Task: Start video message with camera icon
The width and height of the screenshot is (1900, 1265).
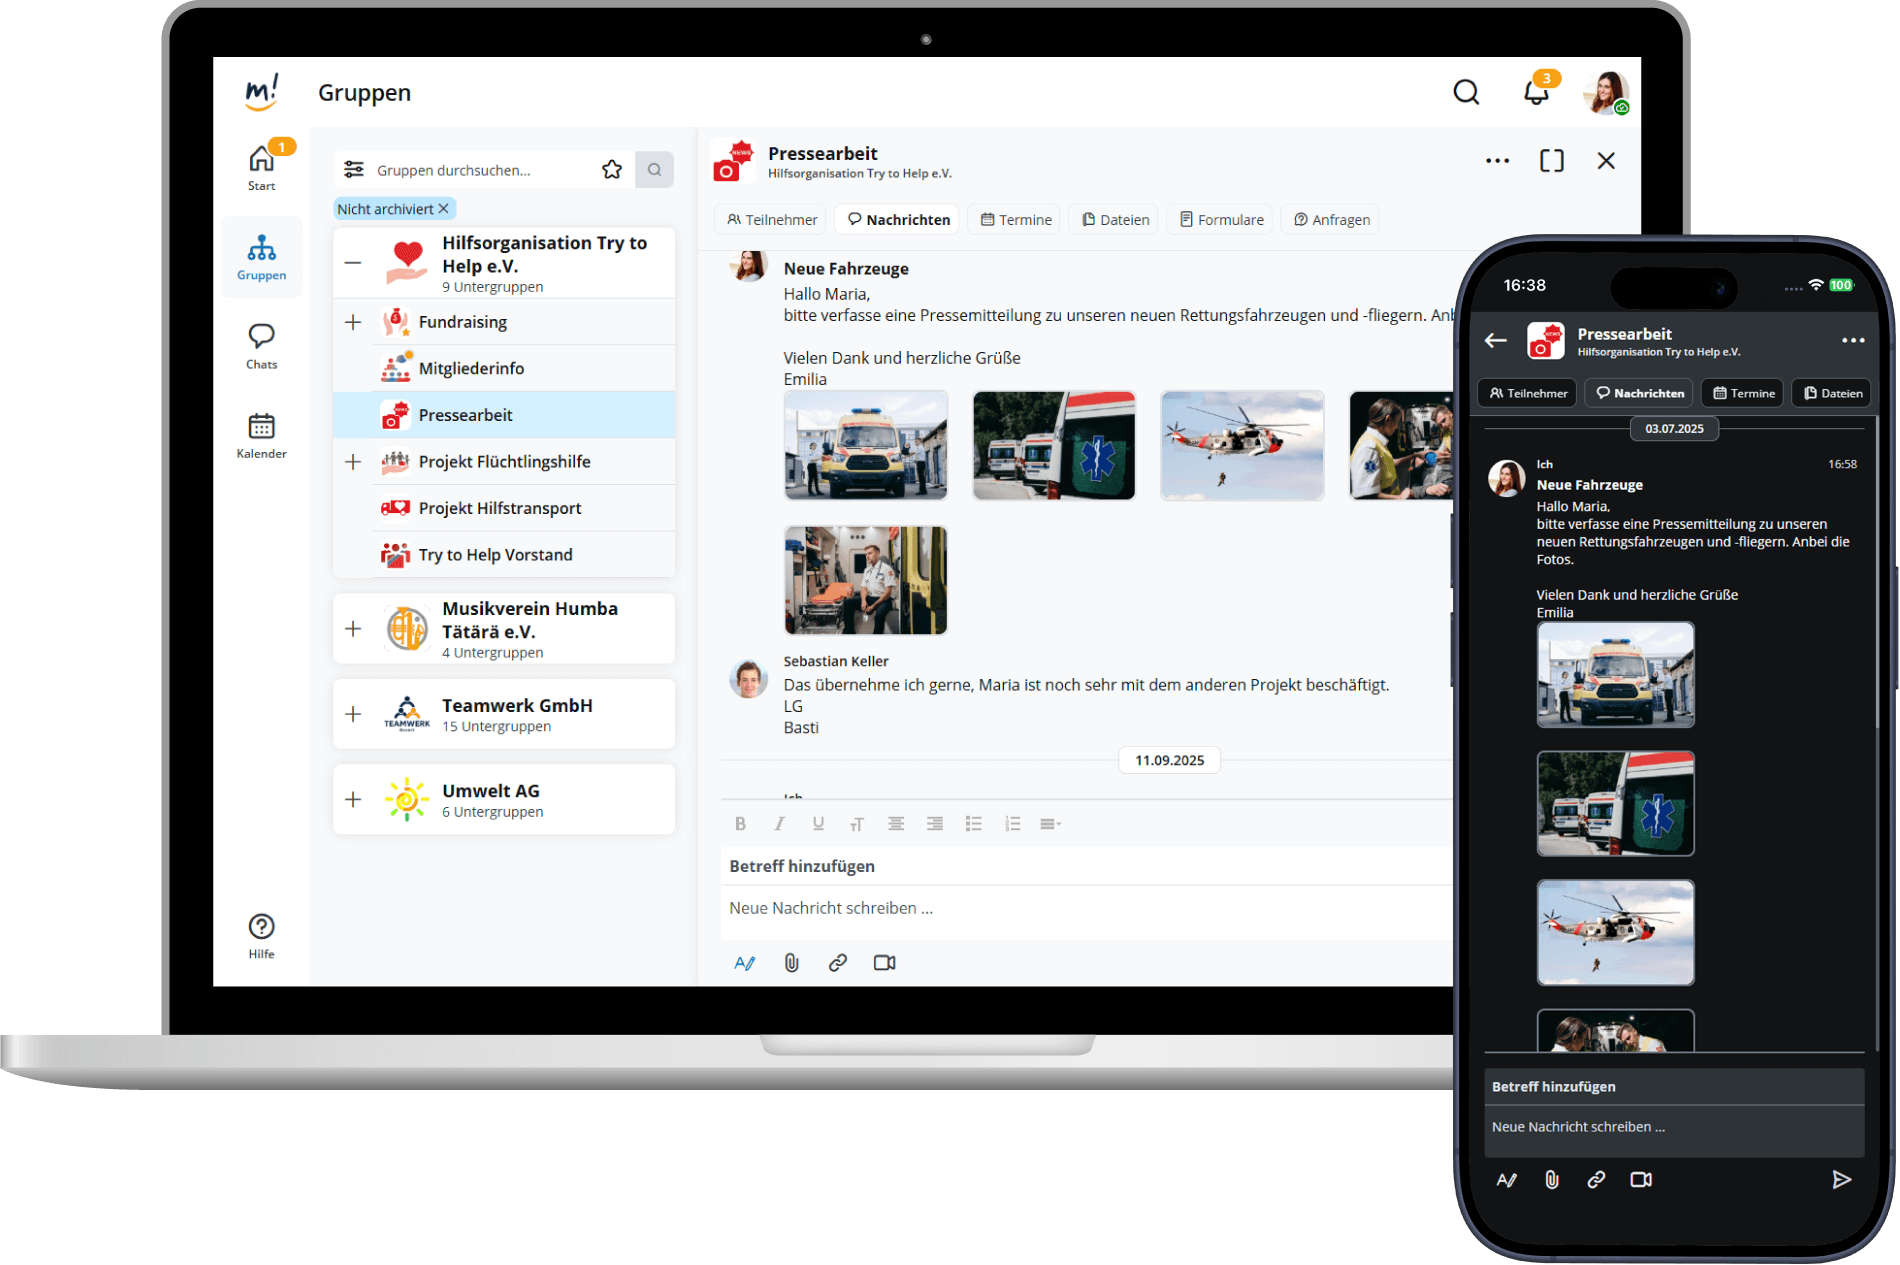Action: (x=884, y=962)
